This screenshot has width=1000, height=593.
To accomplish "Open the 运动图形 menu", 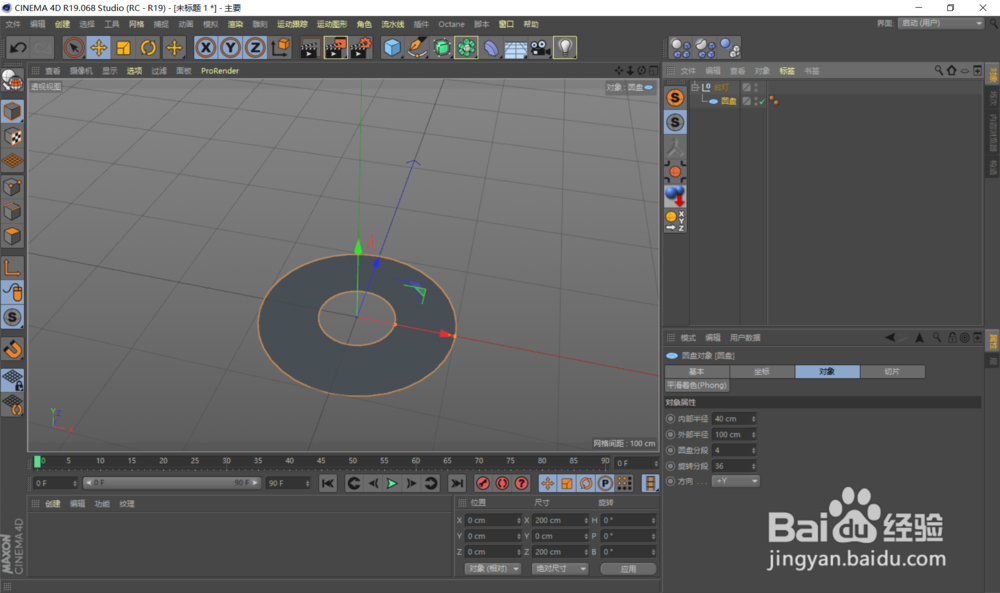I will [332, 24].
